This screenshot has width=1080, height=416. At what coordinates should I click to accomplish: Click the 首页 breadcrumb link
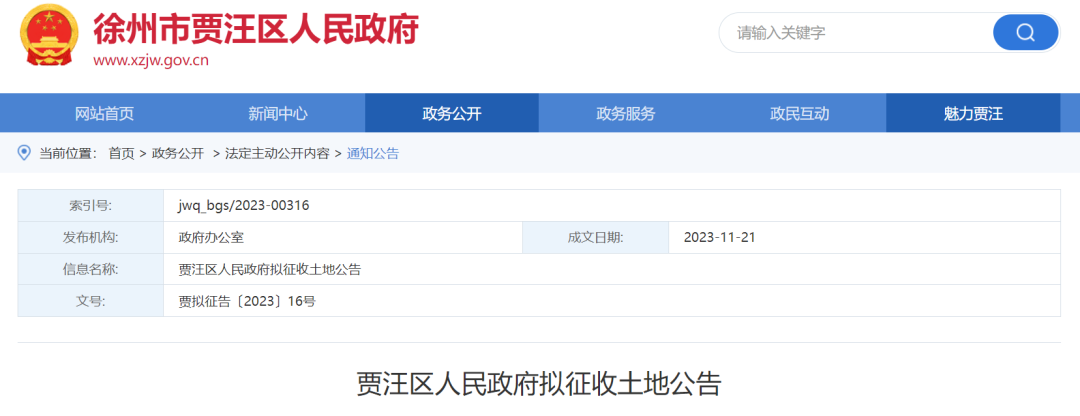click(121, 154)
